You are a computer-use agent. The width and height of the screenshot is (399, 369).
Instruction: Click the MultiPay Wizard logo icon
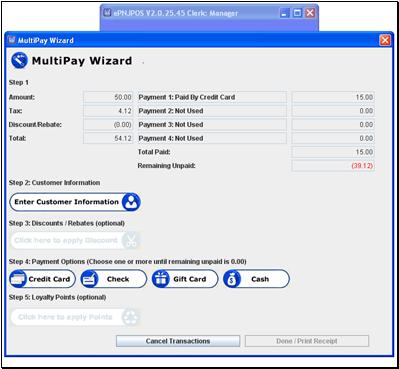(19, 61)
